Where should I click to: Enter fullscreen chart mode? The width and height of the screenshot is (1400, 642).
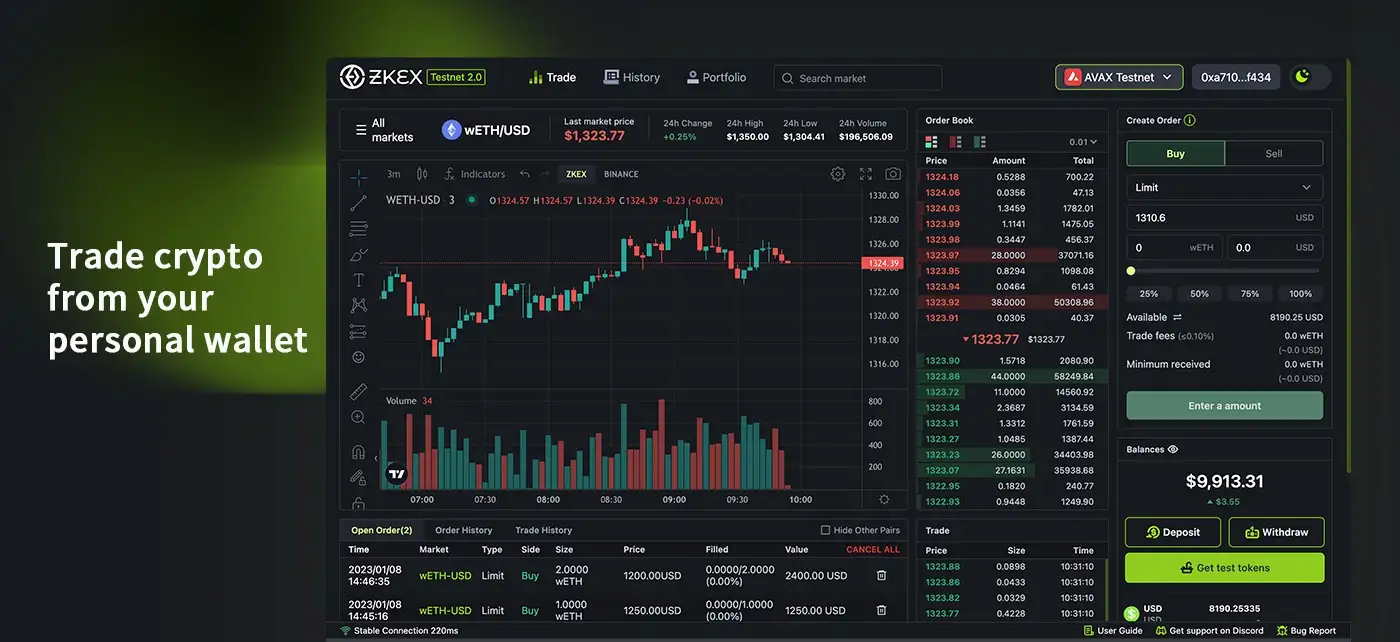click(x=866, y=174)
